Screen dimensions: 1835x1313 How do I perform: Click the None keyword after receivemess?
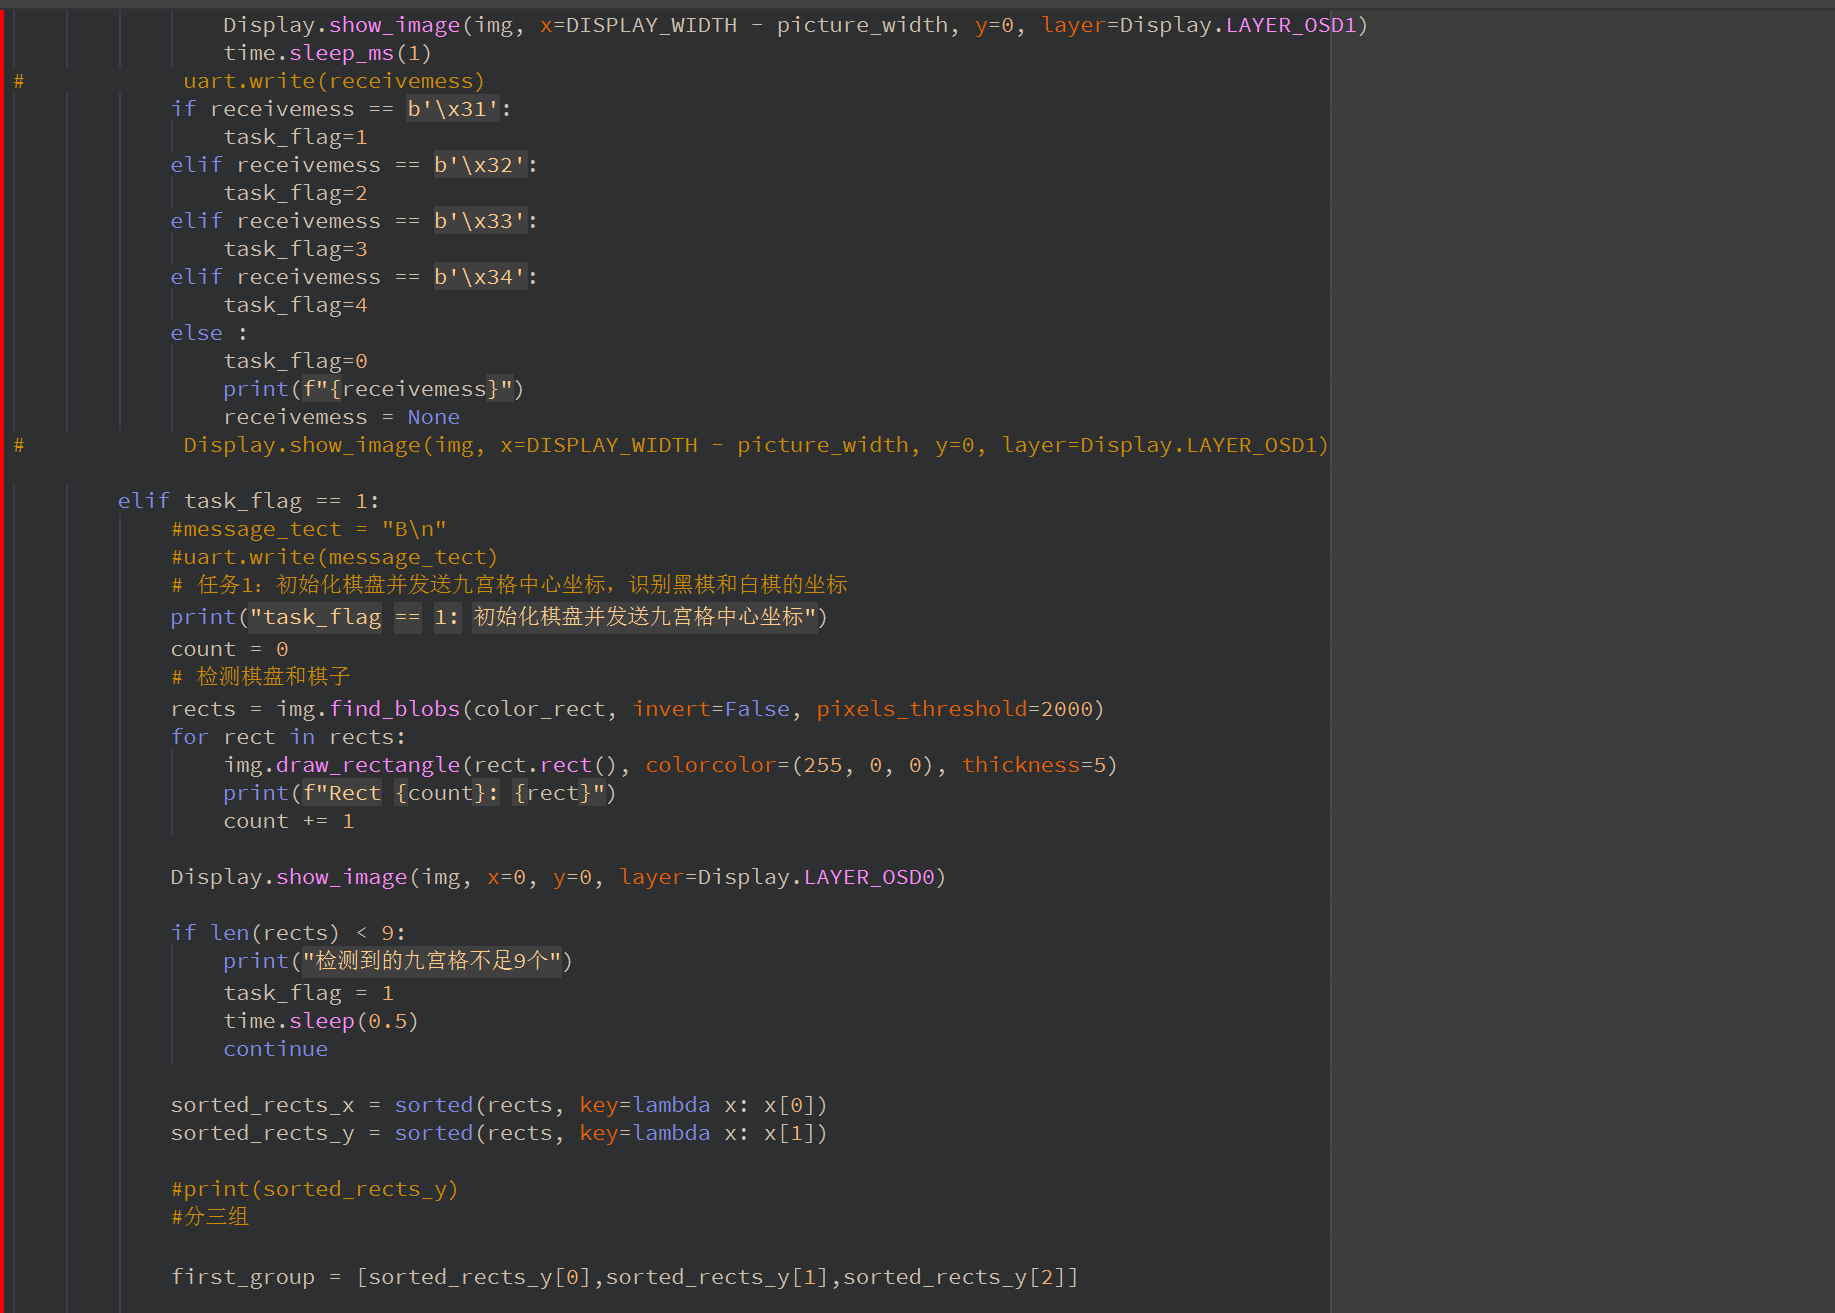click(x=433, y=417)
